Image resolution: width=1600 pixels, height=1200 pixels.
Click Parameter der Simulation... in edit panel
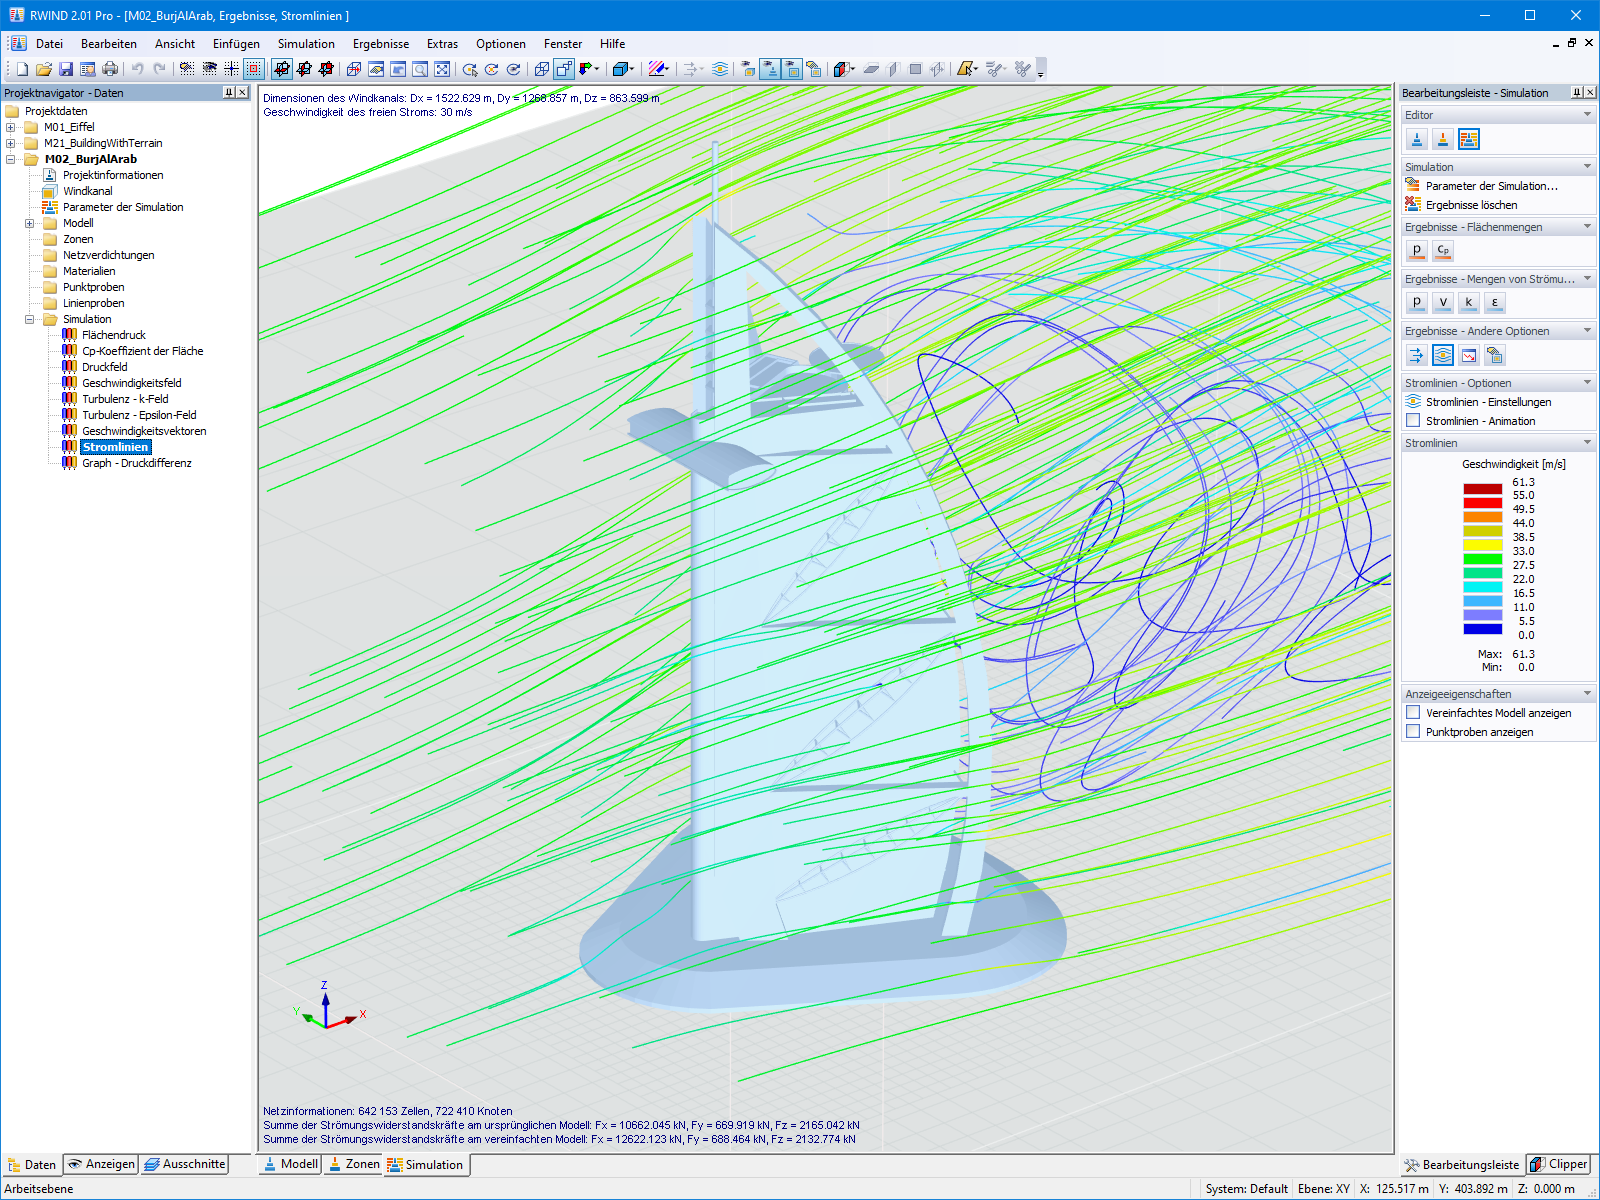point(1491,186)
